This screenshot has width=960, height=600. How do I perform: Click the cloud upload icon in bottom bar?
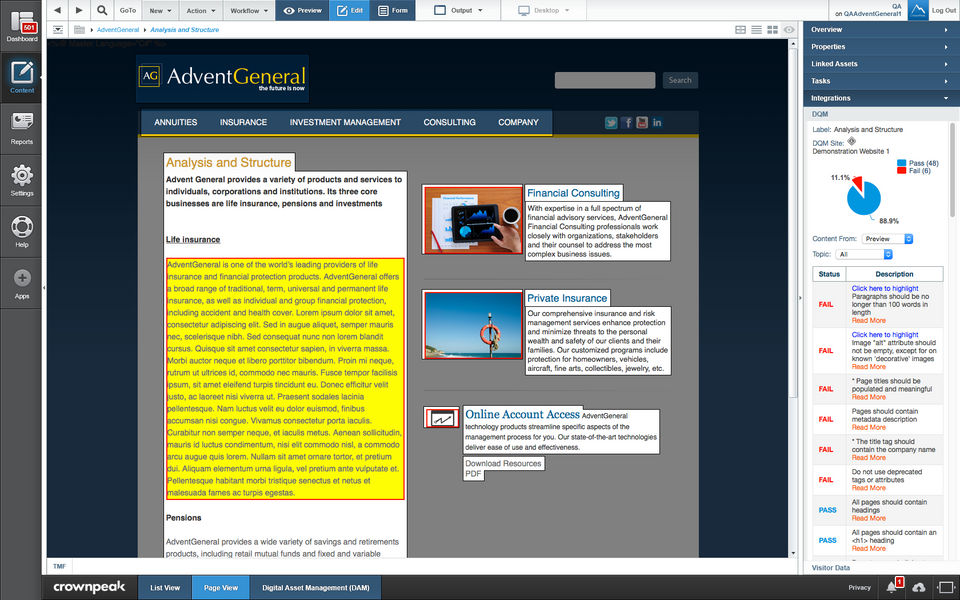coord(919,587)
